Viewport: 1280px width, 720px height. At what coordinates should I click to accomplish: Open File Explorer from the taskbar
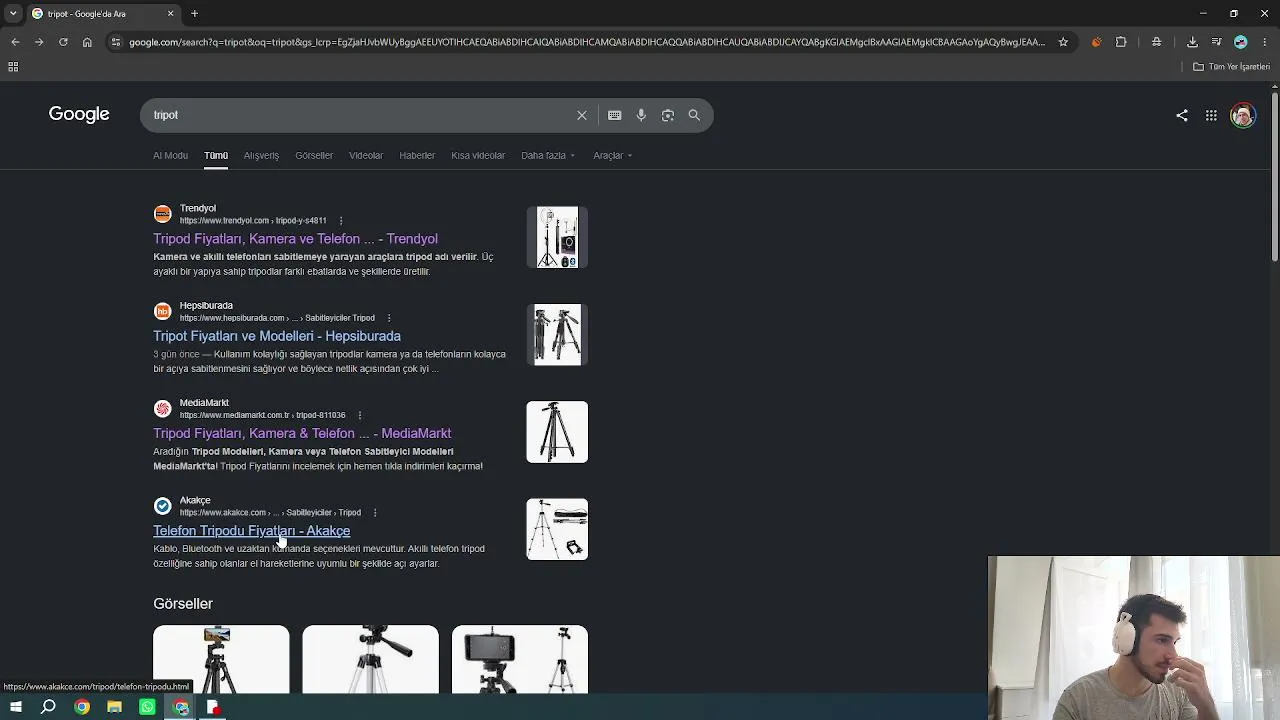click(x=115, y=707)
